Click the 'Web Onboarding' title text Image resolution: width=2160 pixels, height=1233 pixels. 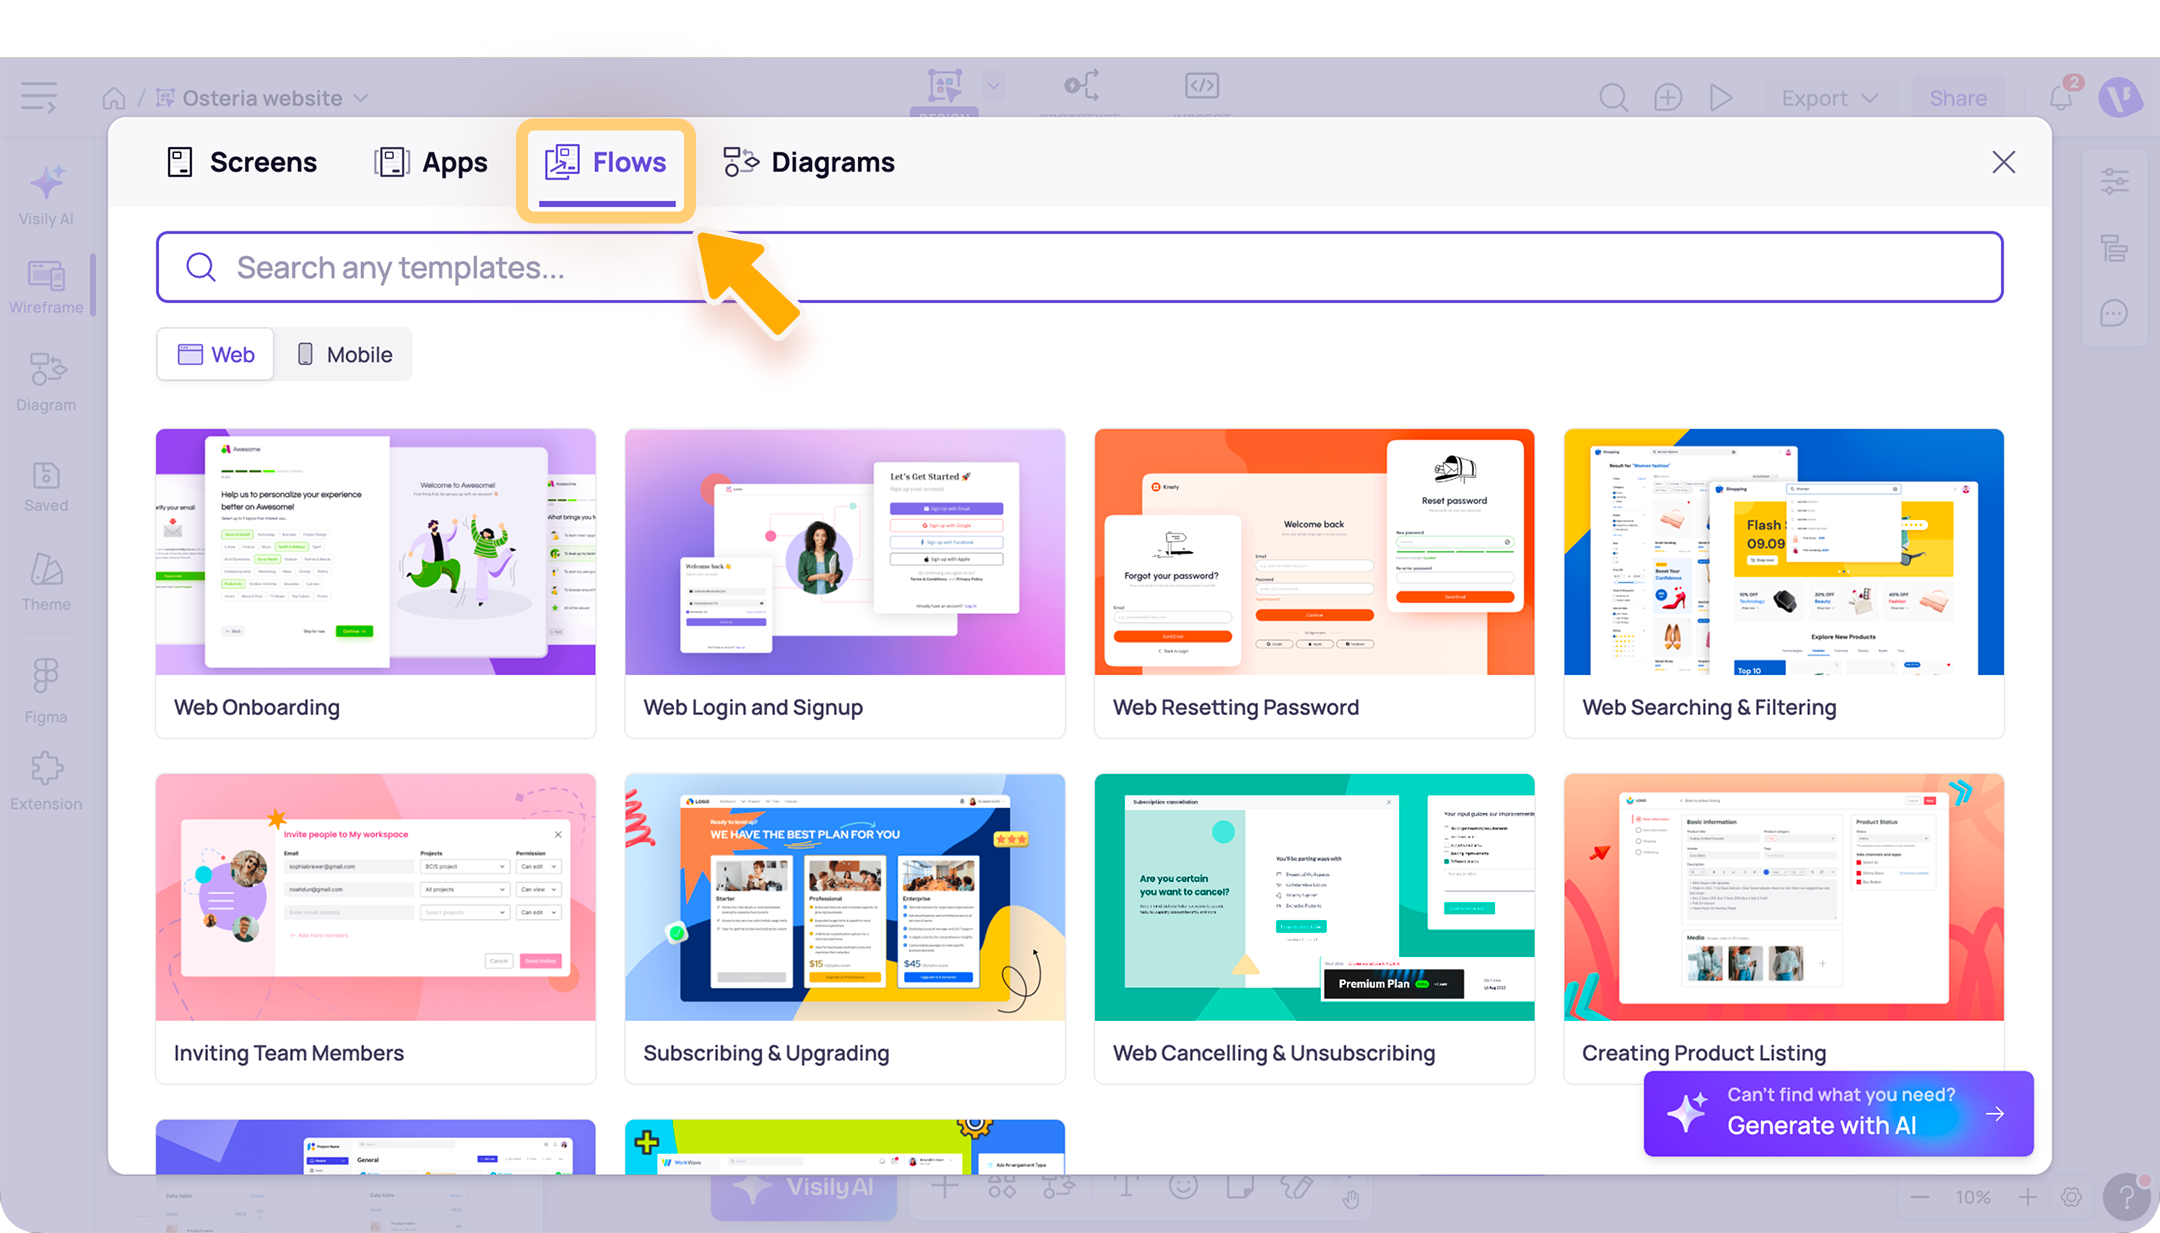click(257, 707)
